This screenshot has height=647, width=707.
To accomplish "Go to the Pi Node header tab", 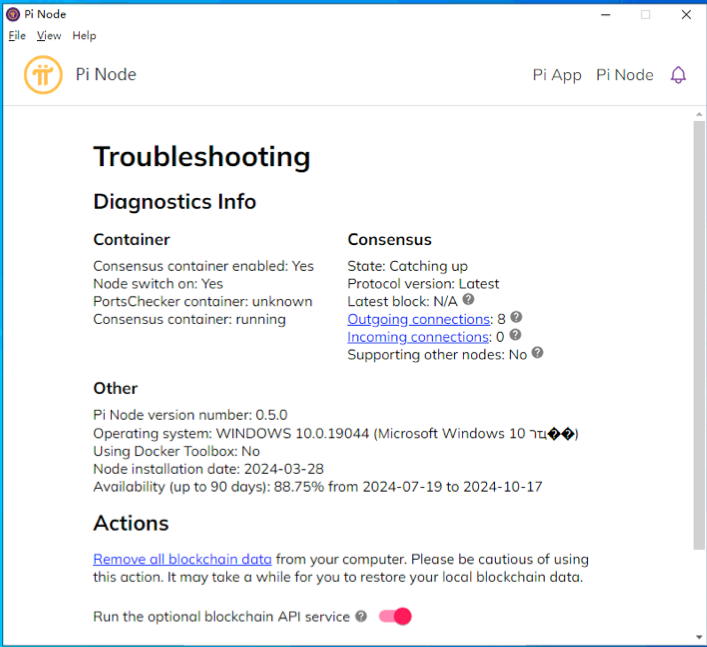I will click(624, 75).
